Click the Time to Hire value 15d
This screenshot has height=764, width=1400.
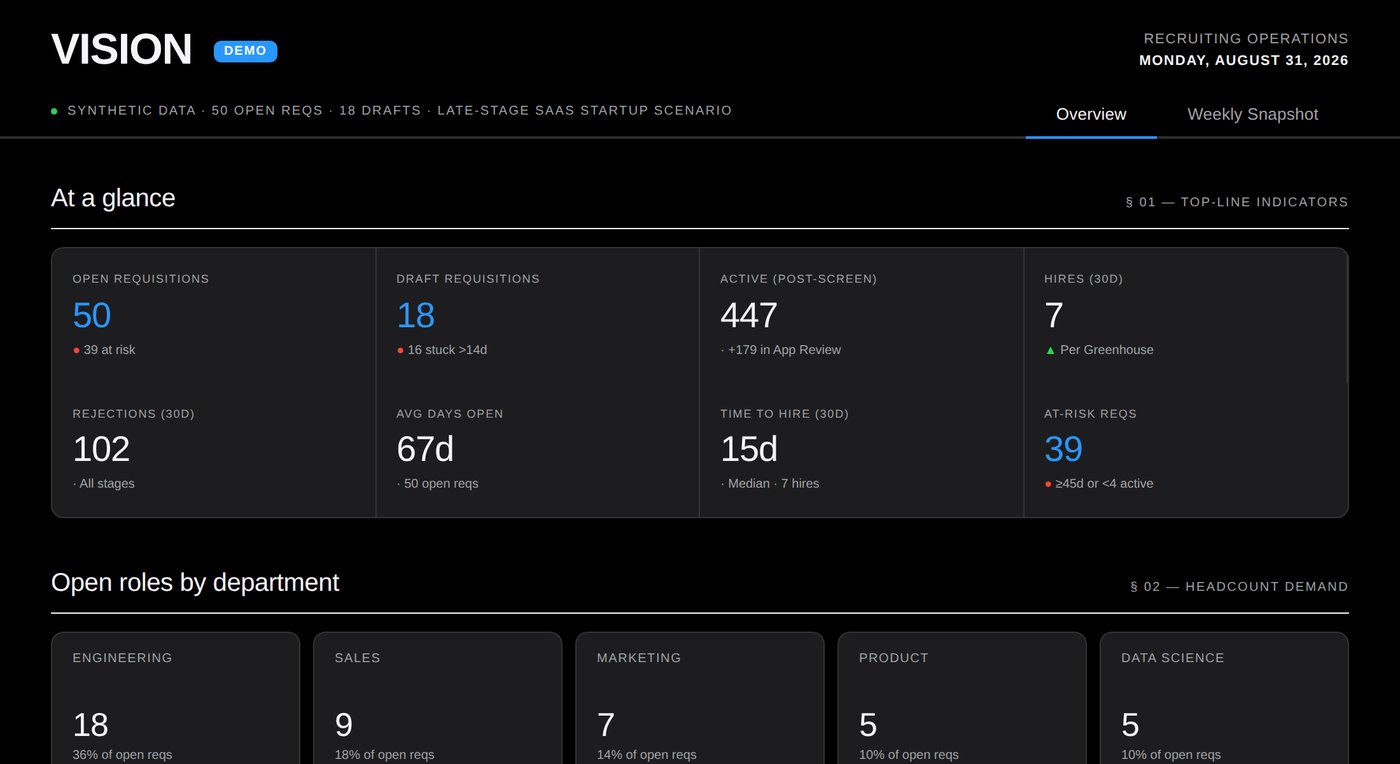click(749, 449)
